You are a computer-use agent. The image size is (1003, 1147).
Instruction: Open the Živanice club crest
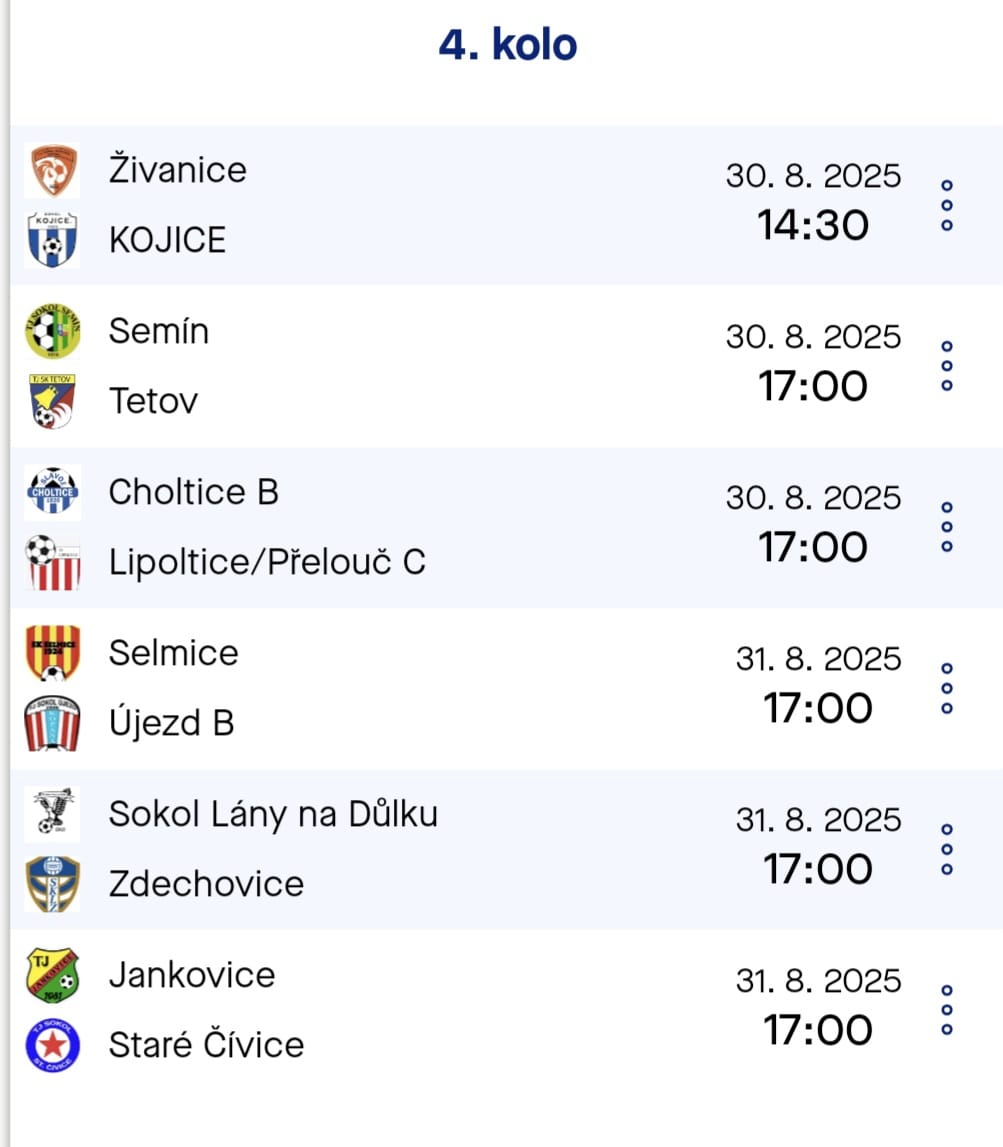53,170
